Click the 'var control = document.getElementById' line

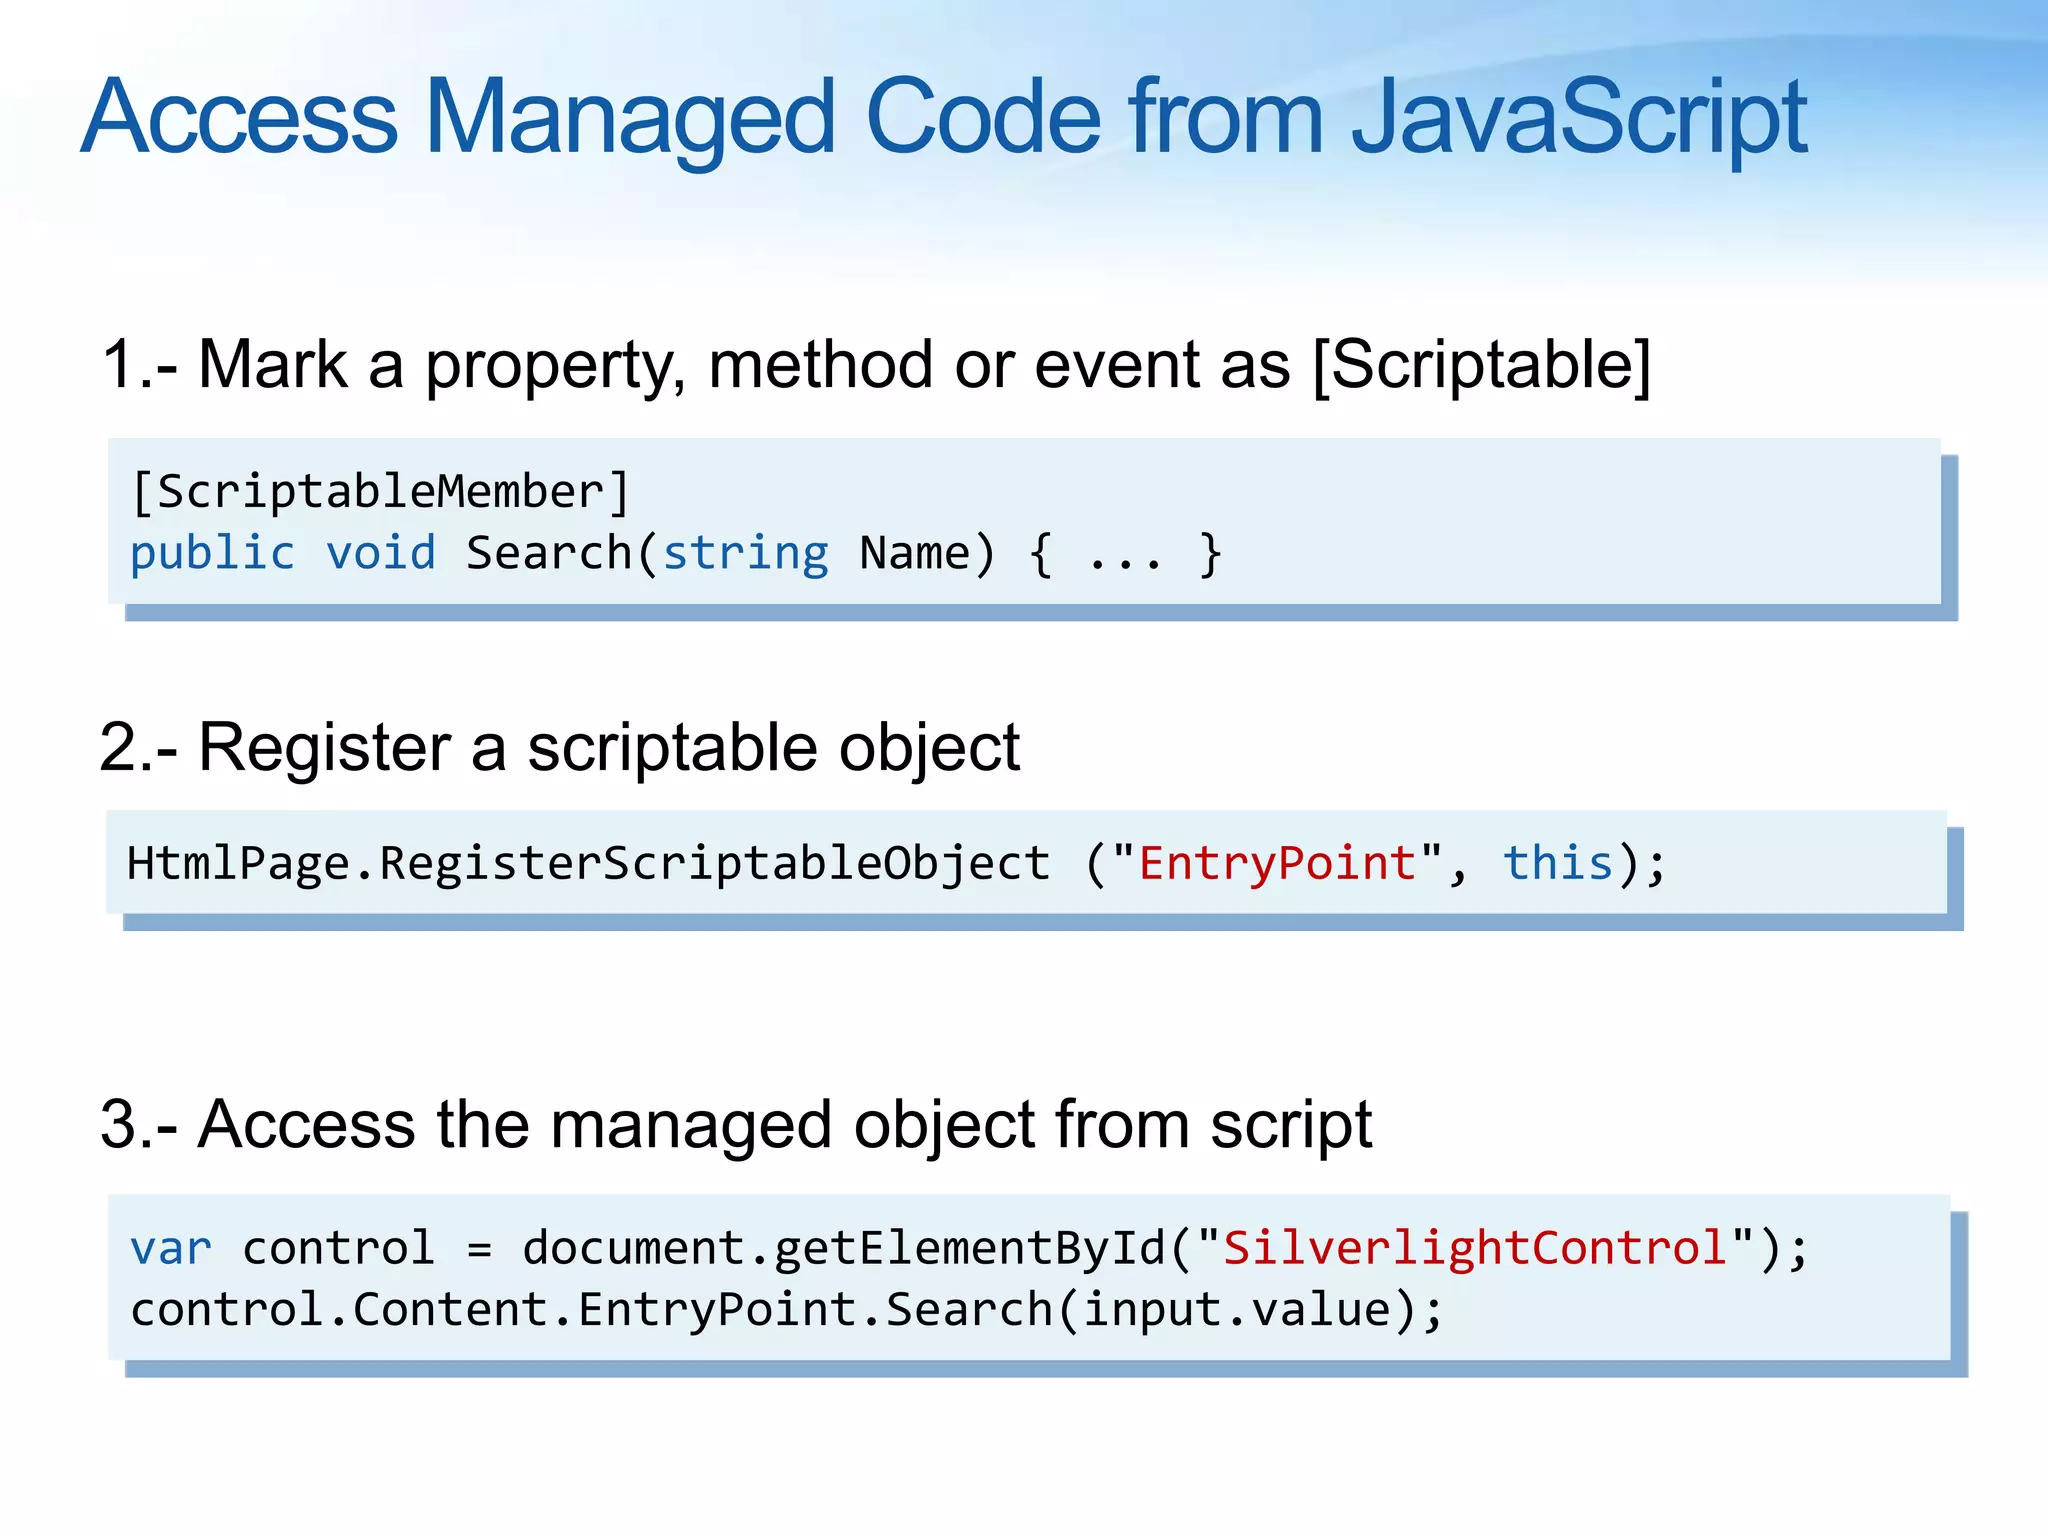969,1248
